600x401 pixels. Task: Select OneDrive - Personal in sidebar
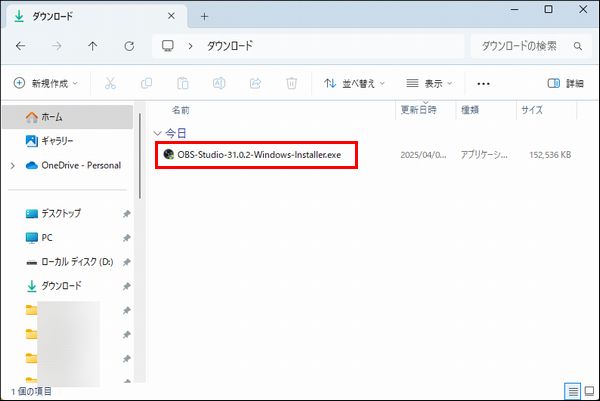tap(73, 165)
